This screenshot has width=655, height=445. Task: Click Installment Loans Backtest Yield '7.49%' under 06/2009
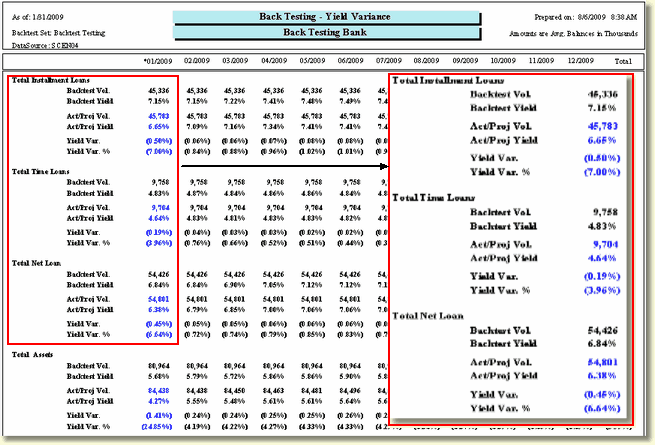tap(350, 101)
